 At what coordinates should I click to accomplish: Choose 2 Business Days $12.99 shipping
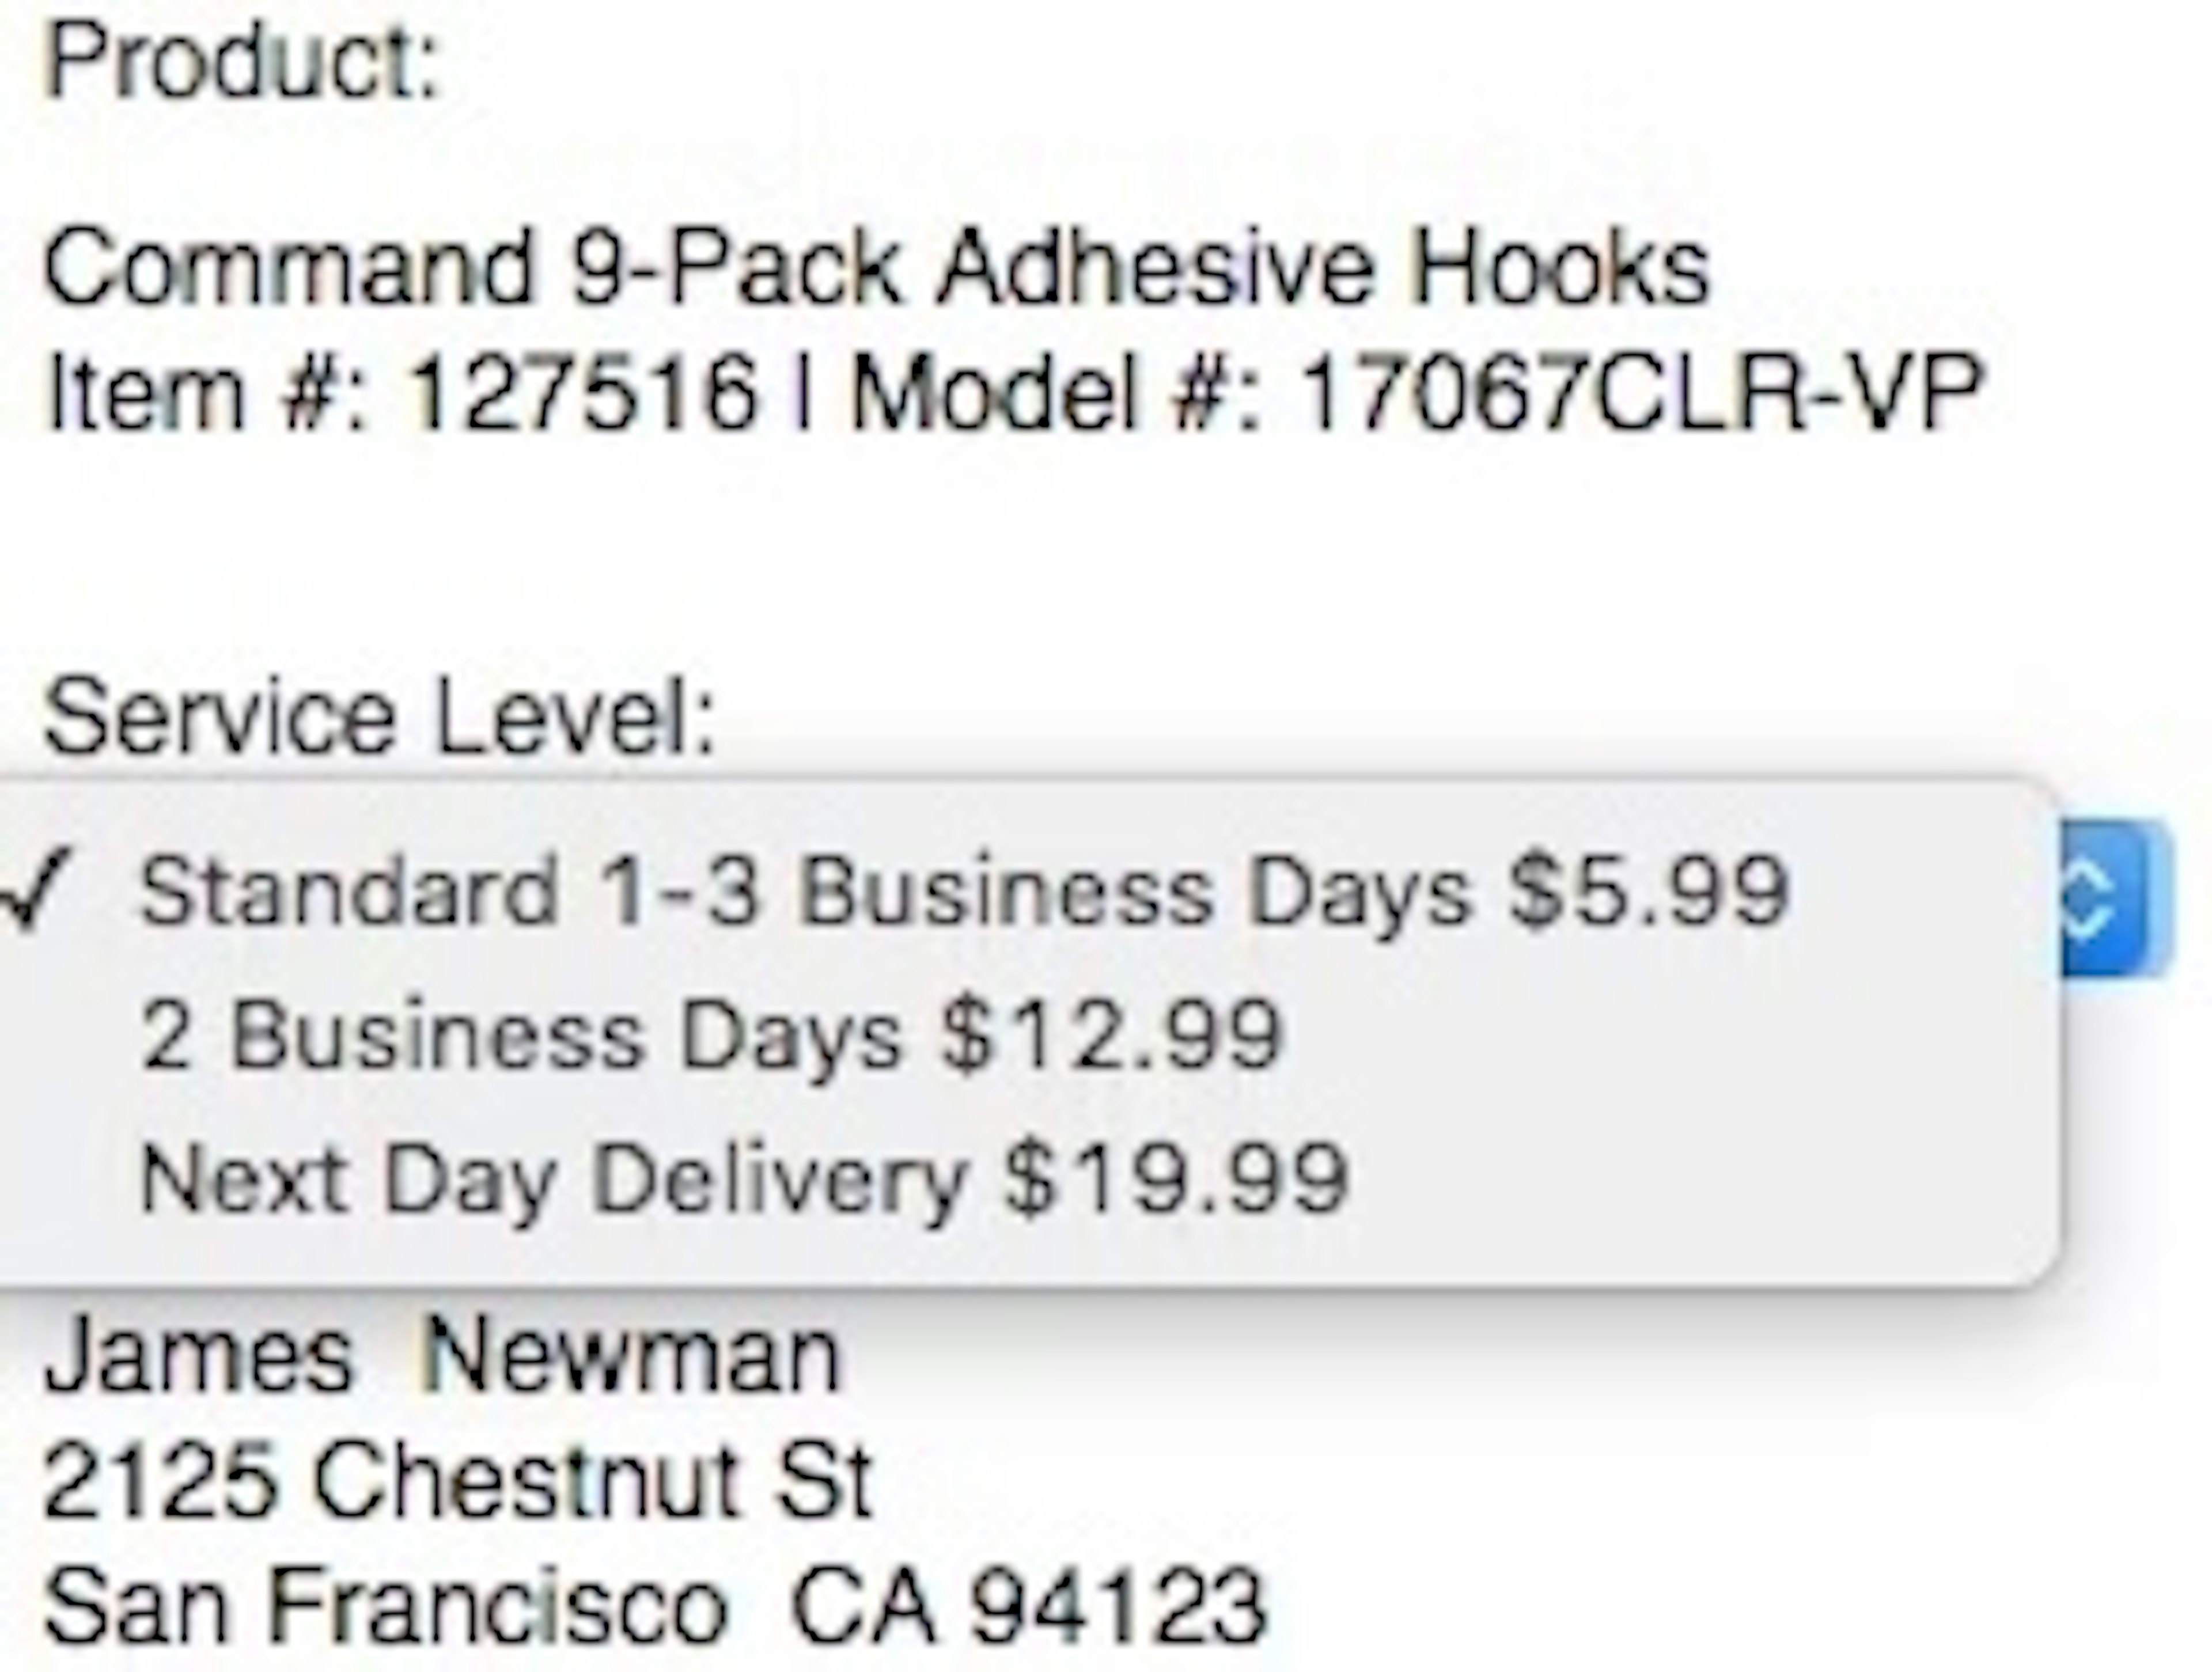(x=710, y=1035)
